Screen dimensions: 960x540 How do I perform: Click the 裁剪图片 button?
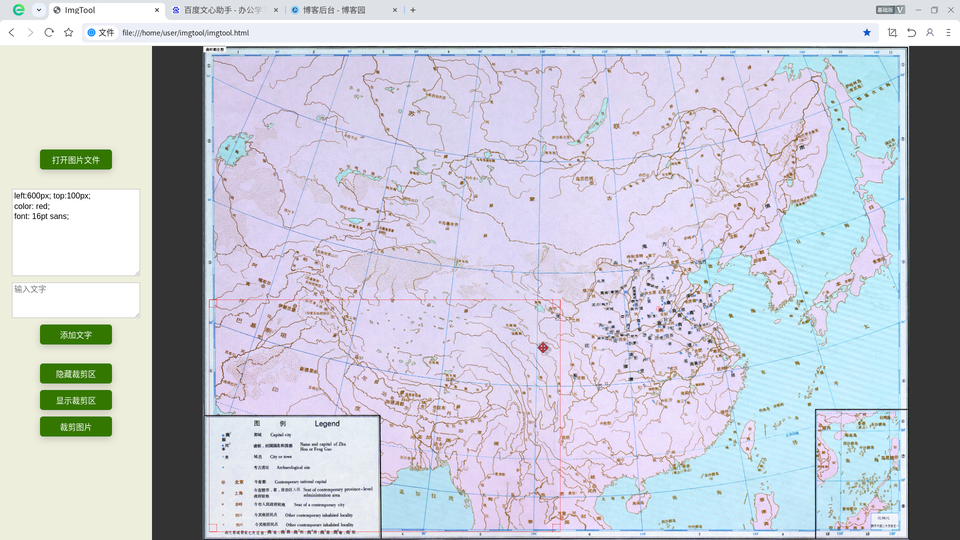coord(76,427)
